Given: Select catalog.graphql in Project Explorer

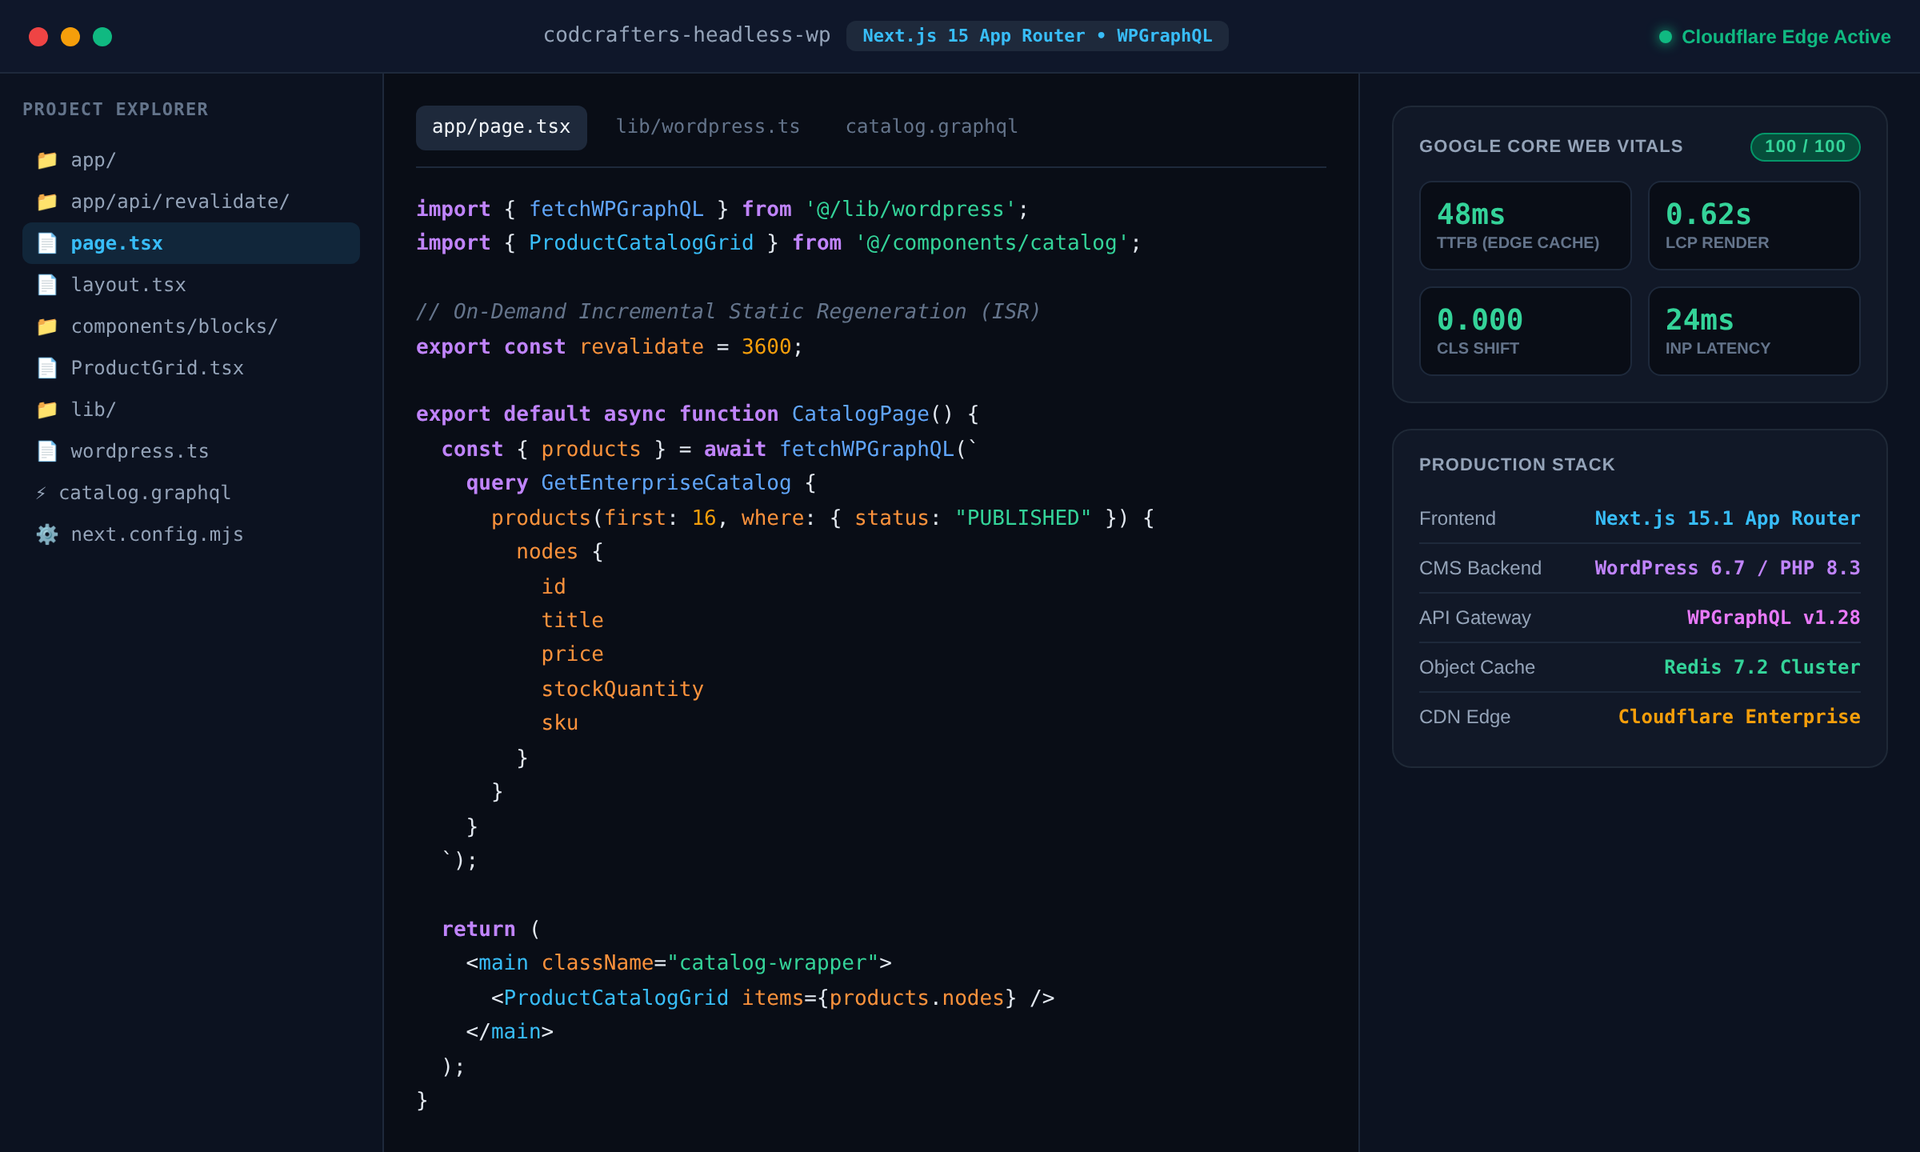Looking at the screenshot, I should pos(191,493).
